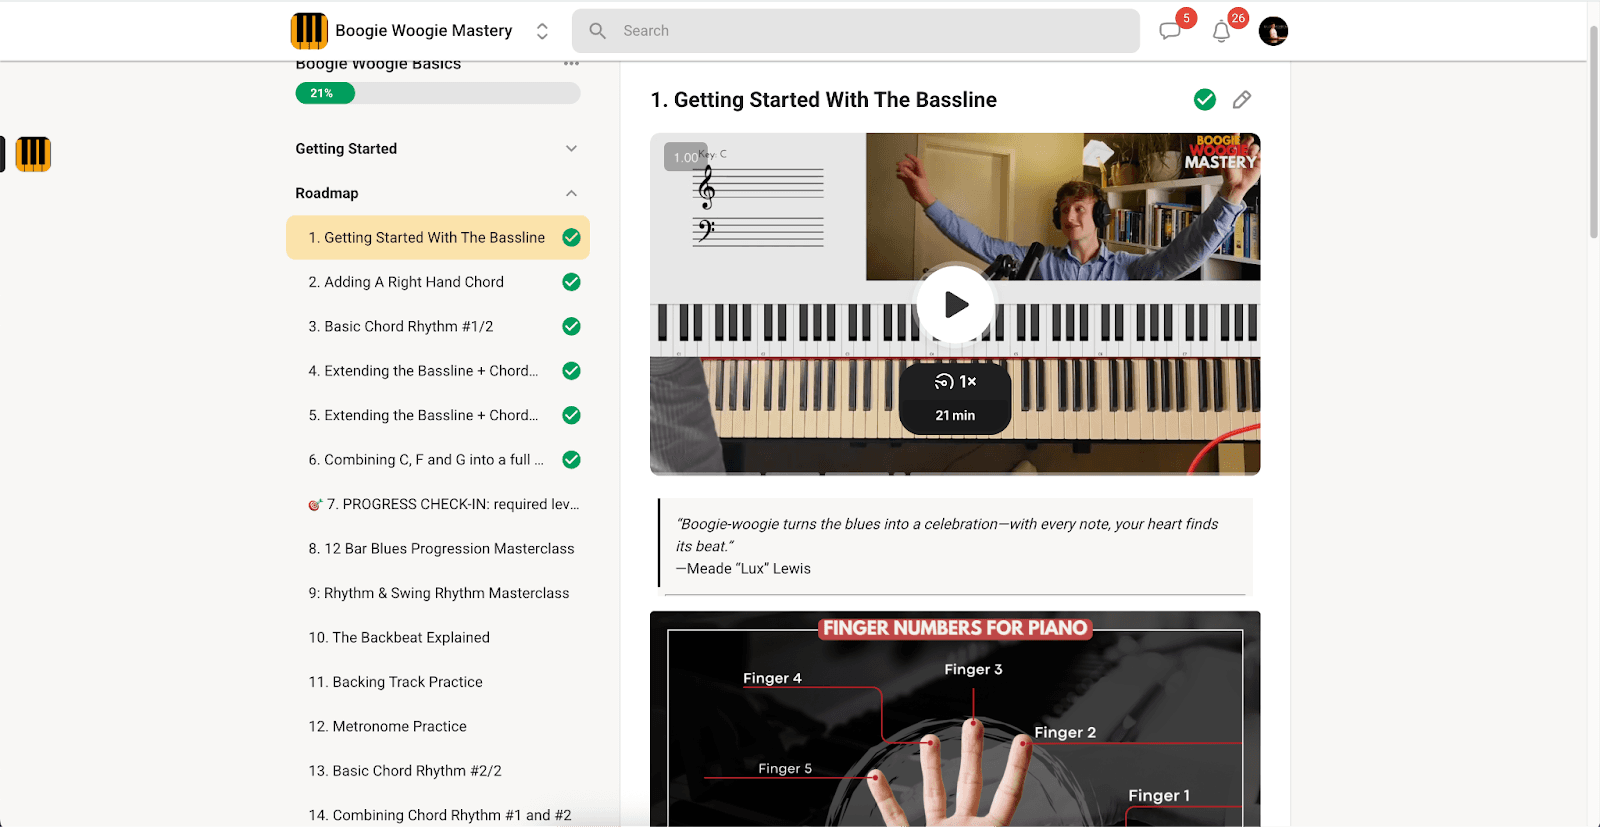
Task: Click the Boogie Woogie Mastery piano logo
Action: (309, 31)
